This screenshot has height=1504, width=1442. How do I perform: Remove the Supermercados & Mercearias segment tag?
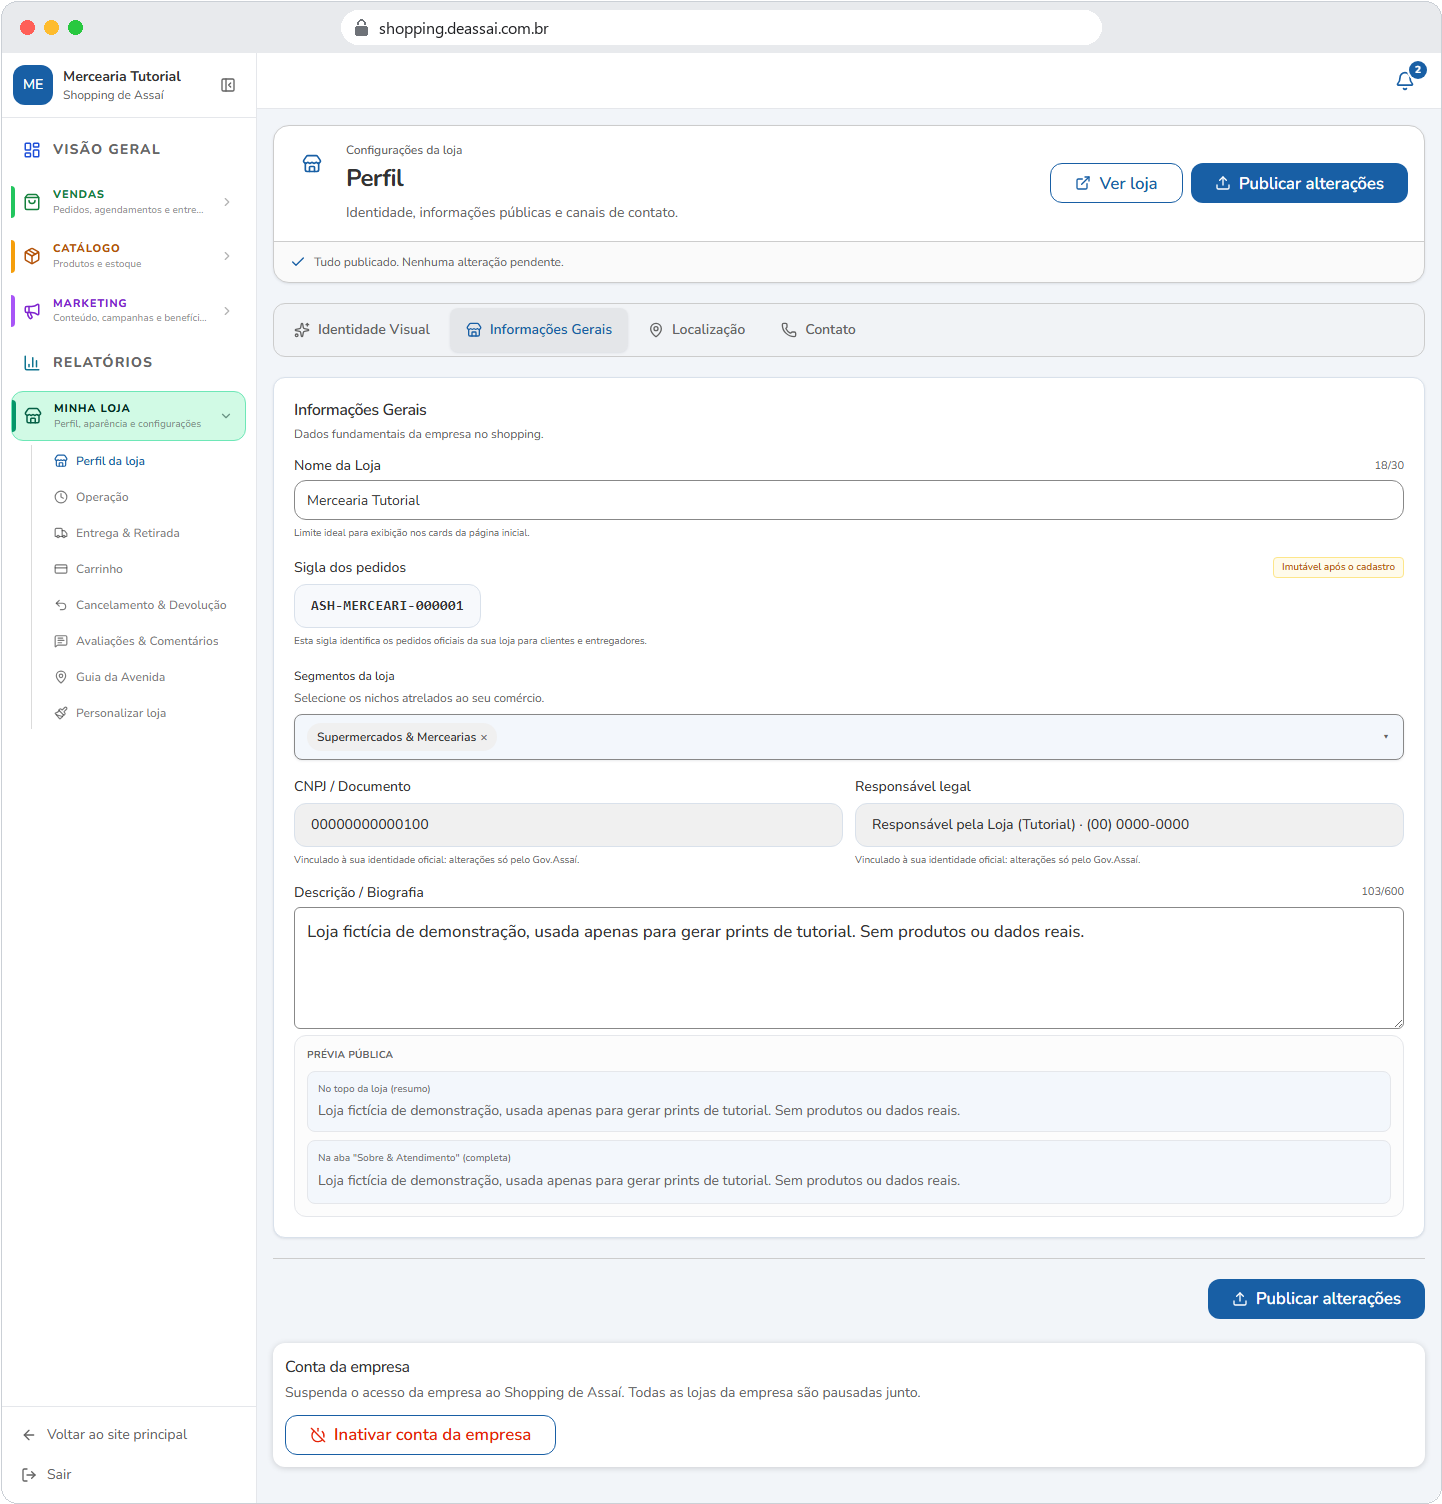click(484, 738)
